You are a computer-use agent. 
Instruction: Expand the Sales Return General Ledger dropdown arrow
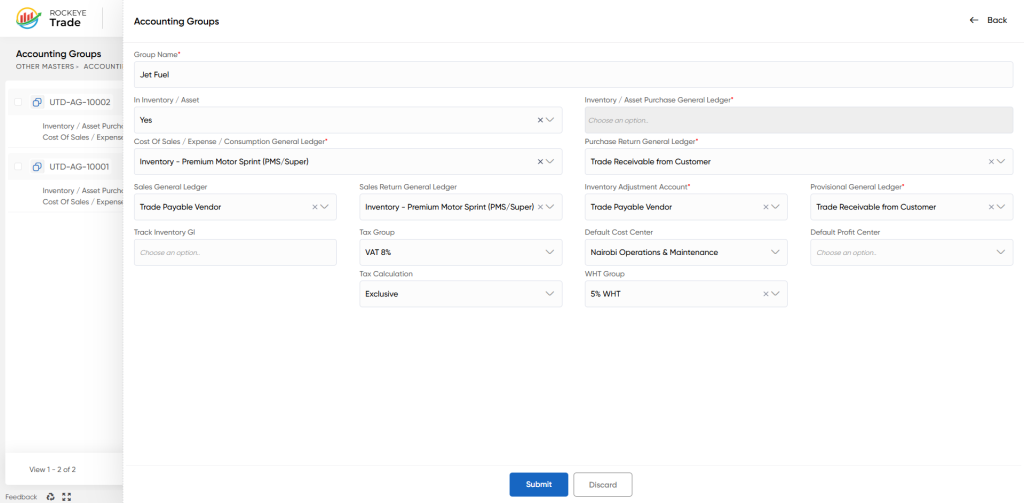pyautogui.click(x=550, y=207)
